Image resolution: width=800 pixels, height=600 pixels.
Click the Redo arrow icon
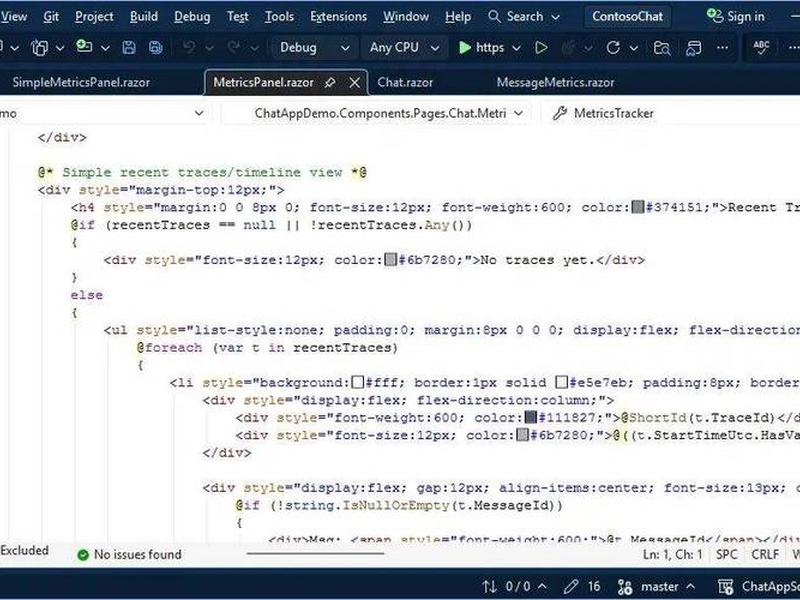tap(234, 47)
